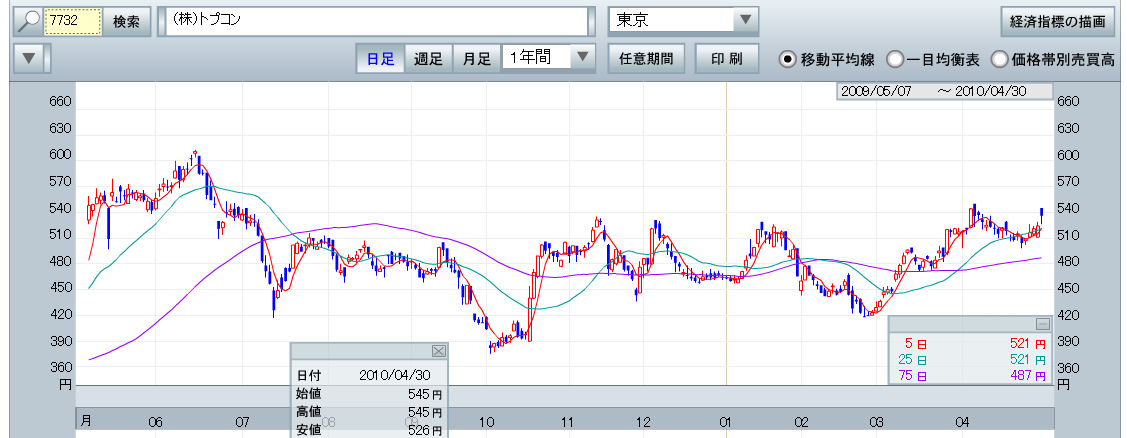Image resolution: width=1127 pixels, height=438 pixels.
Task: Click the 検索 search button
Action: (x=127, y=21)
